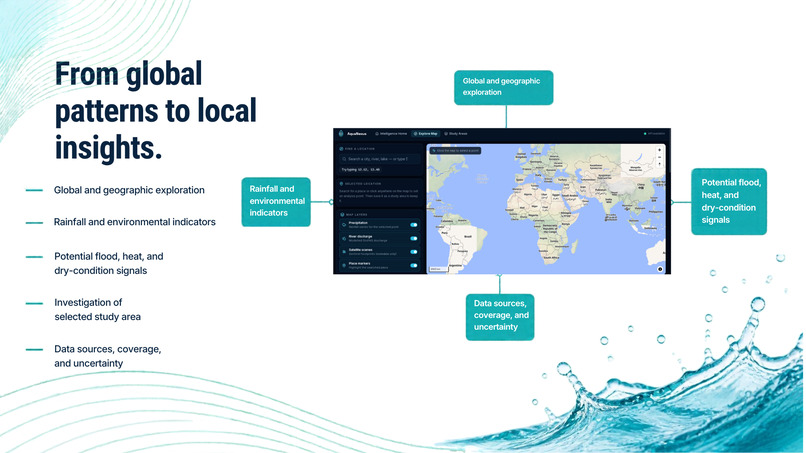Open the Intelligence Home tab
The height and width of the screenshot is (453, 806).
click(x=391, y=134)
